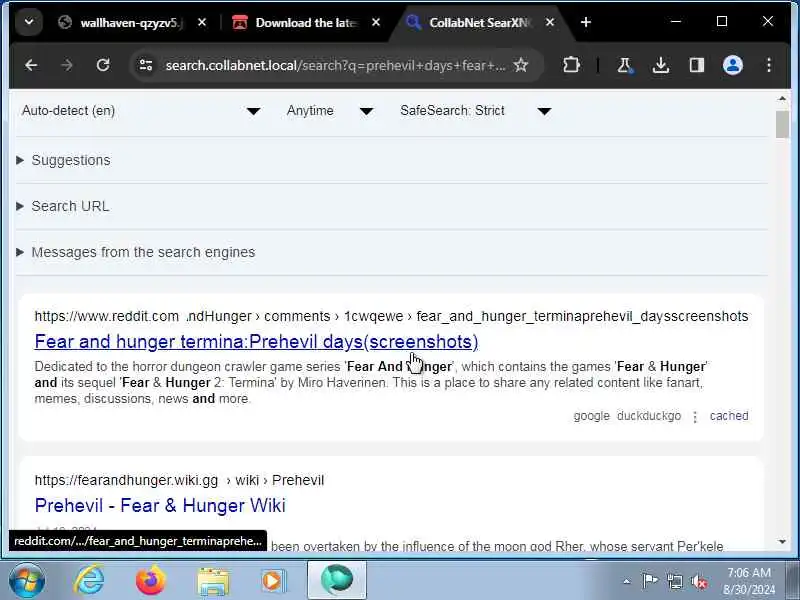Launch Firefox from the taskbar
The image size is (800, 600).
pos(151,581)
